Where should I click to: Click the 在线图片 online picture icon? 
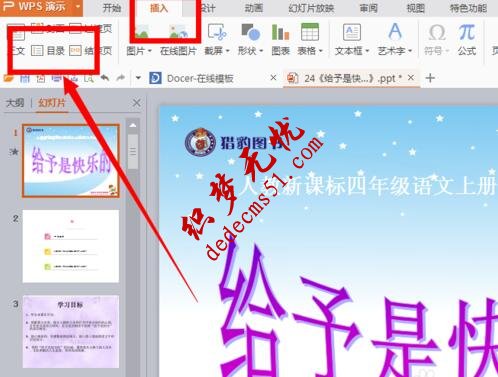(178, 33)
